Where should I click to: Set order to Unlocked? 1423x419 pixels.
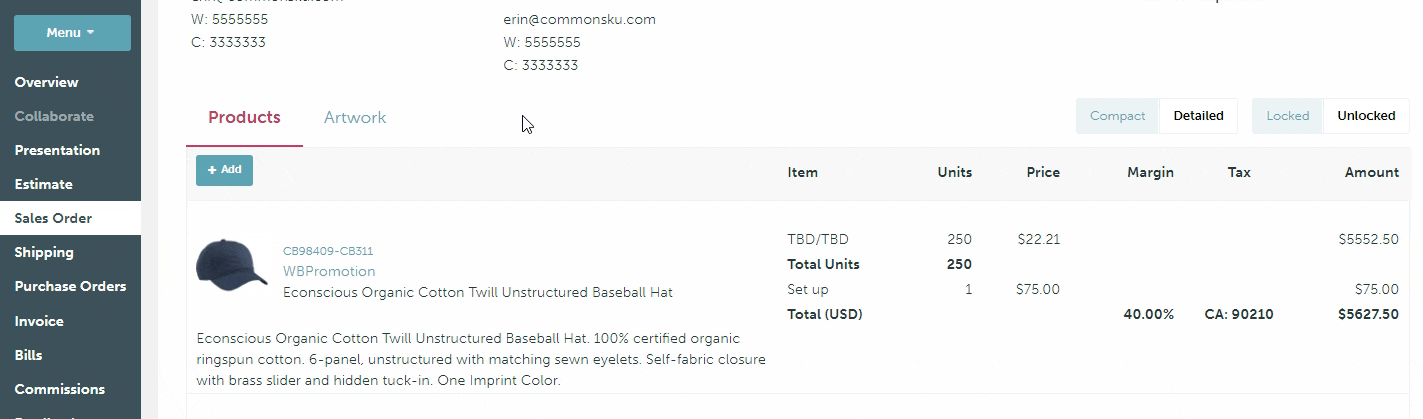pyautogui.click(x=1365, y=116)
